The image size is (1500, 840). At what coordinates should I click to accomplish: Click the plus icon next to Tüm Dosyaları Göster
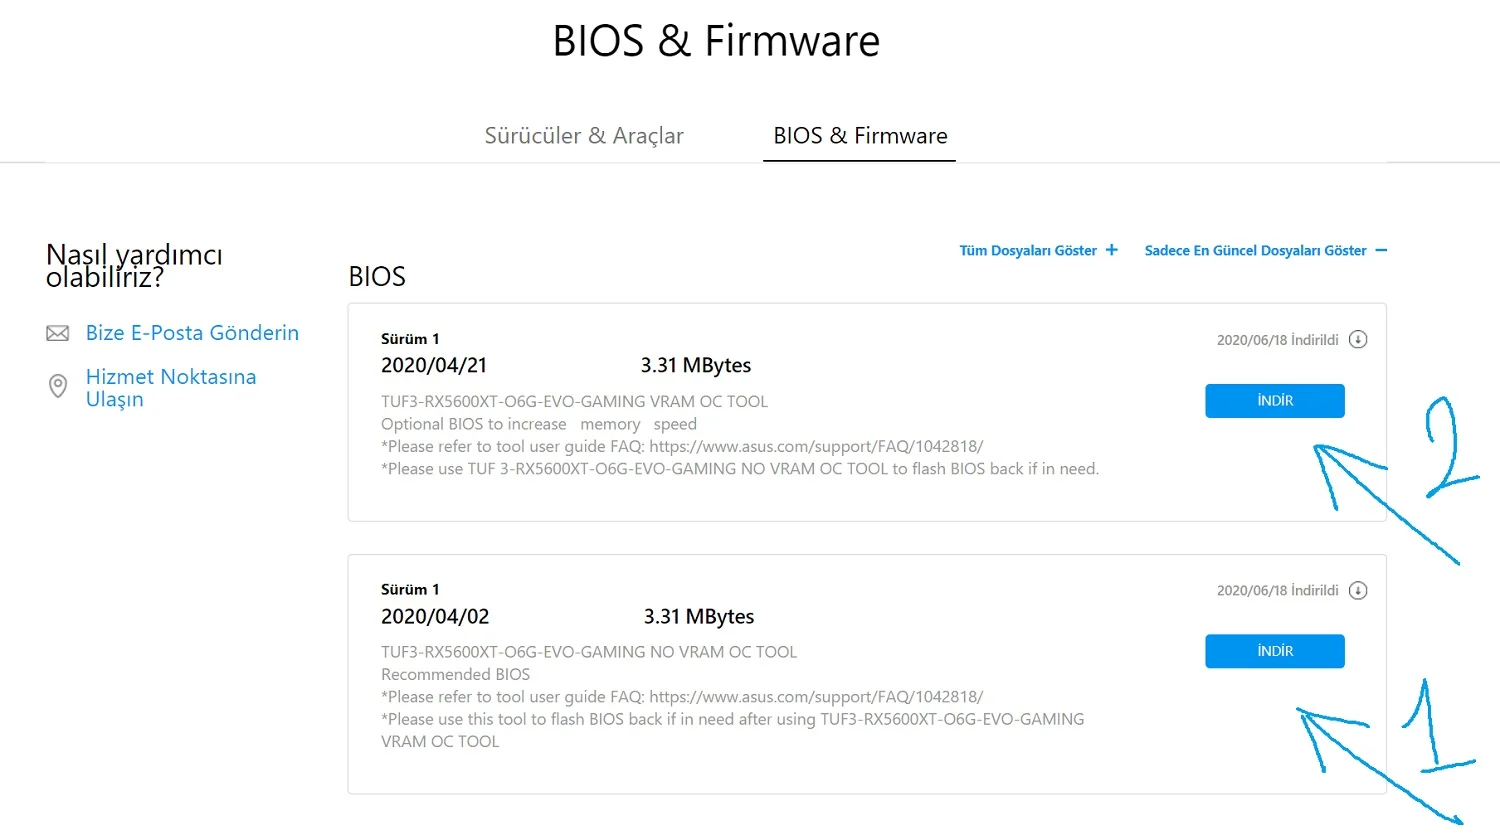coord(1112,250)
